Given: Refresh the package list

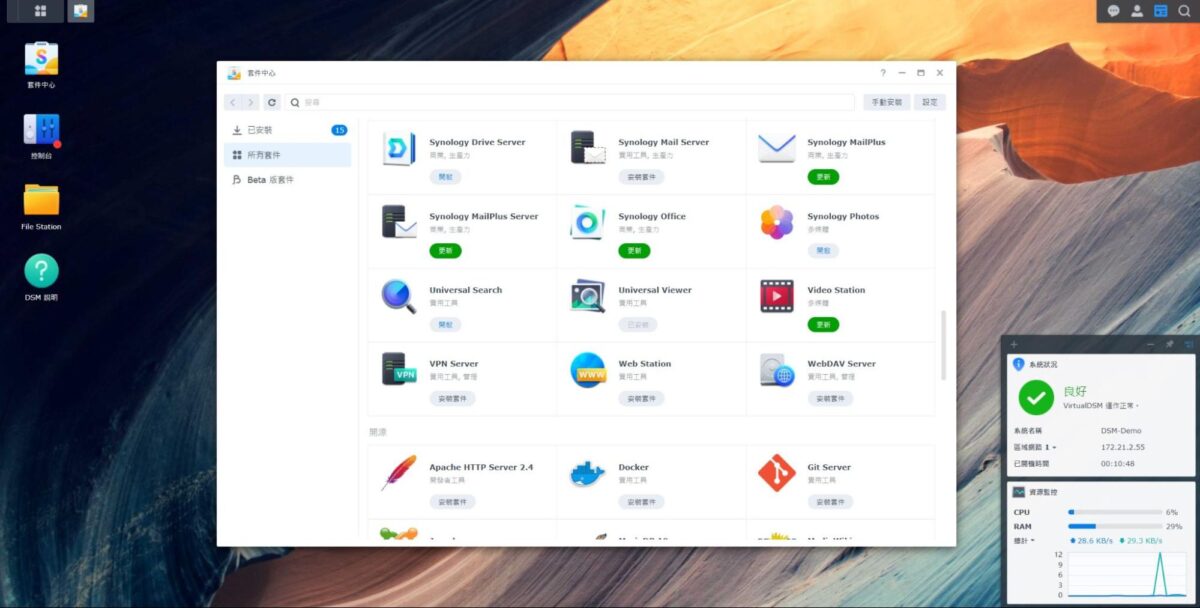Looking at the screenshot, I should 272,102.
